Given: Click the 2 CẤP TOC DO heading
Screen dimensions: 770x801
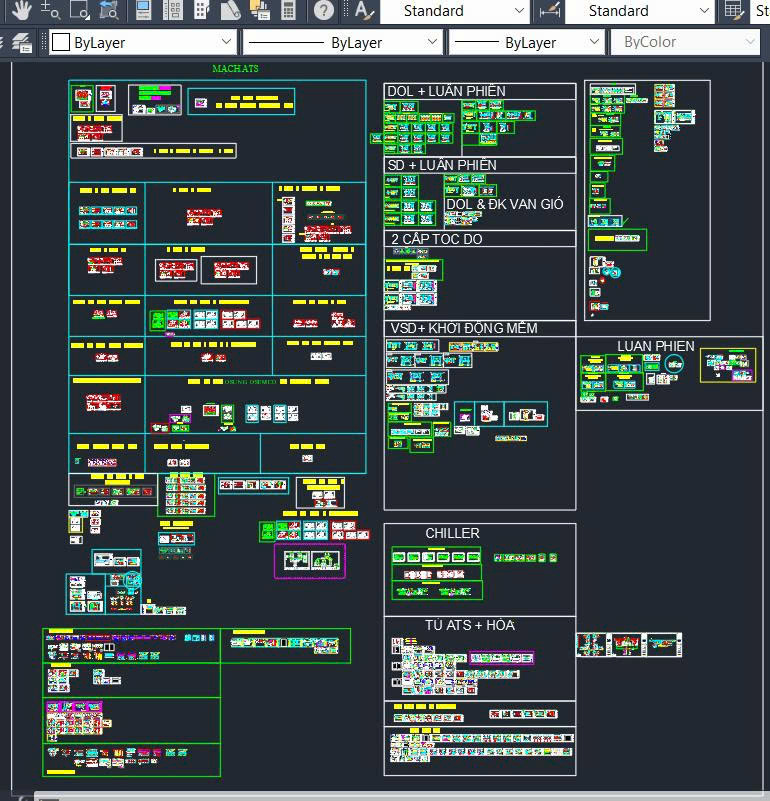Looking at the screenshot, I should (437, 239).
